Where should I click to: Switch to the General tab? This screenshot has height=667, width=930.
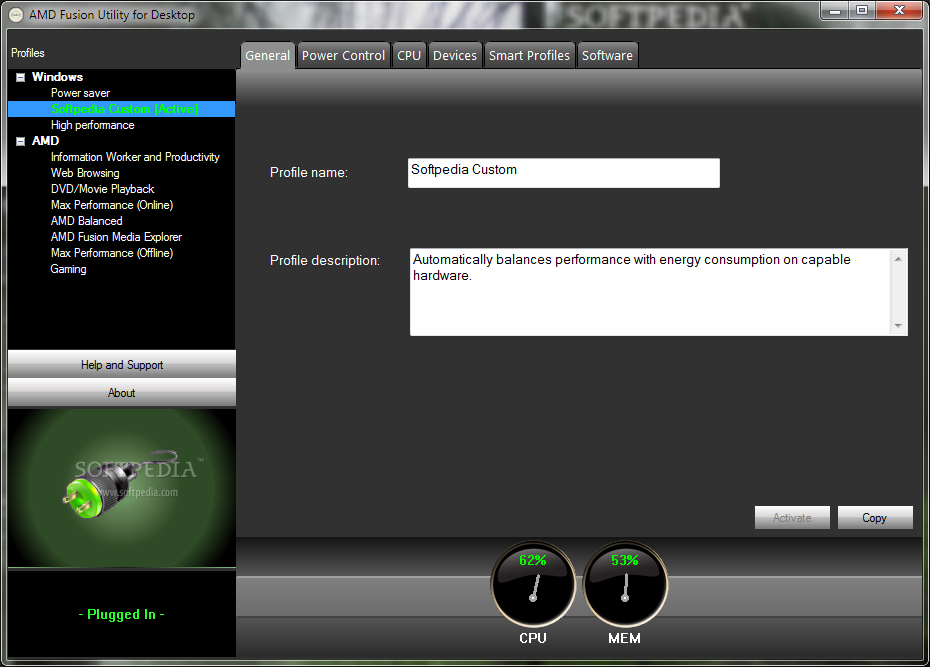(267, 56)
